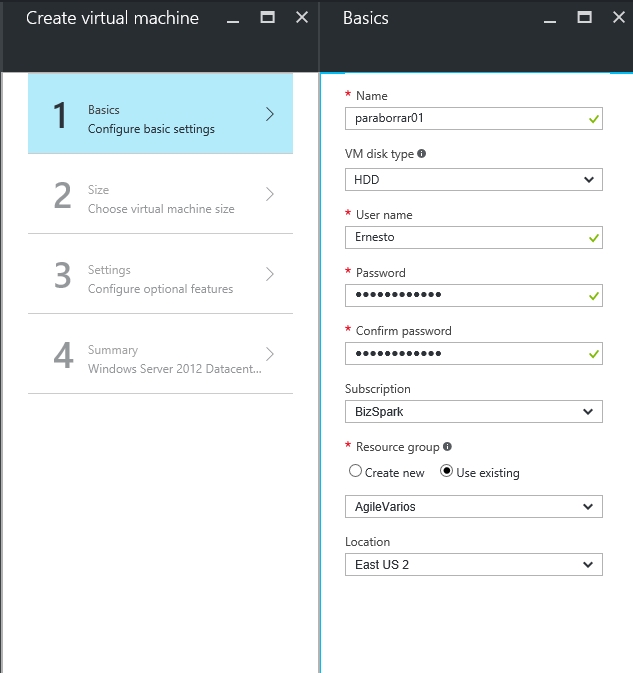This screenshot has height=673, width=633.
Task: Open step 4 Summary
Action: click(x=161, y=354)
